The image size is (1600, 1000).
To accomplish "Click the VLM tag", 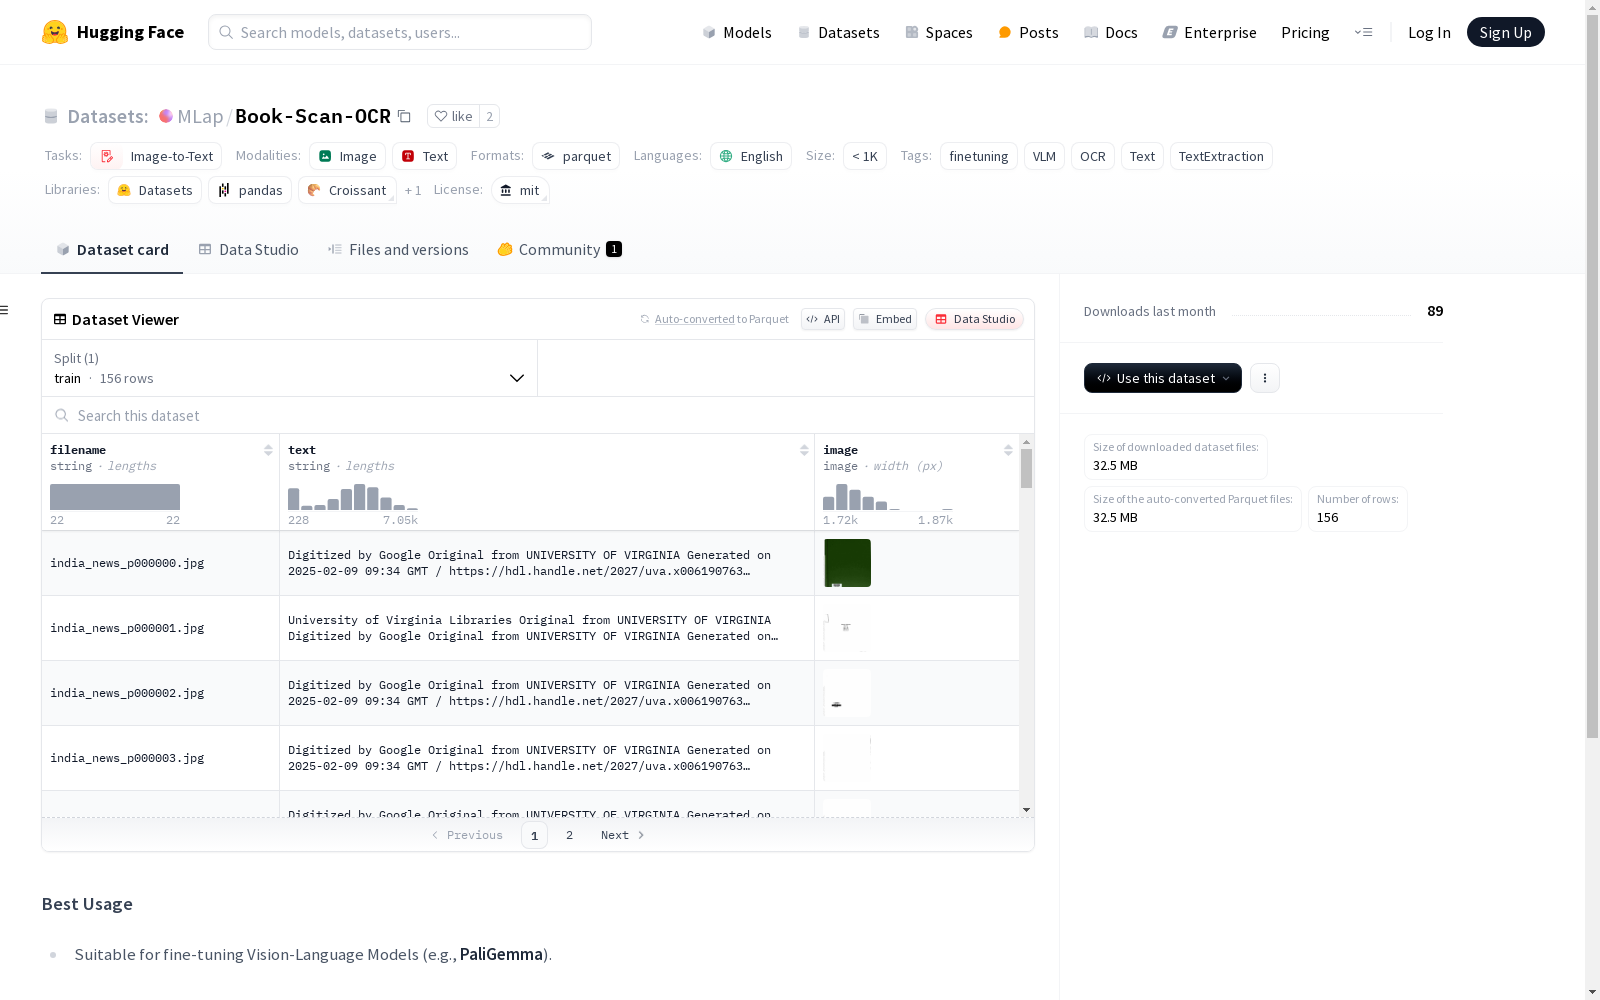I will pyautogui.click(x=1044, y=156).
